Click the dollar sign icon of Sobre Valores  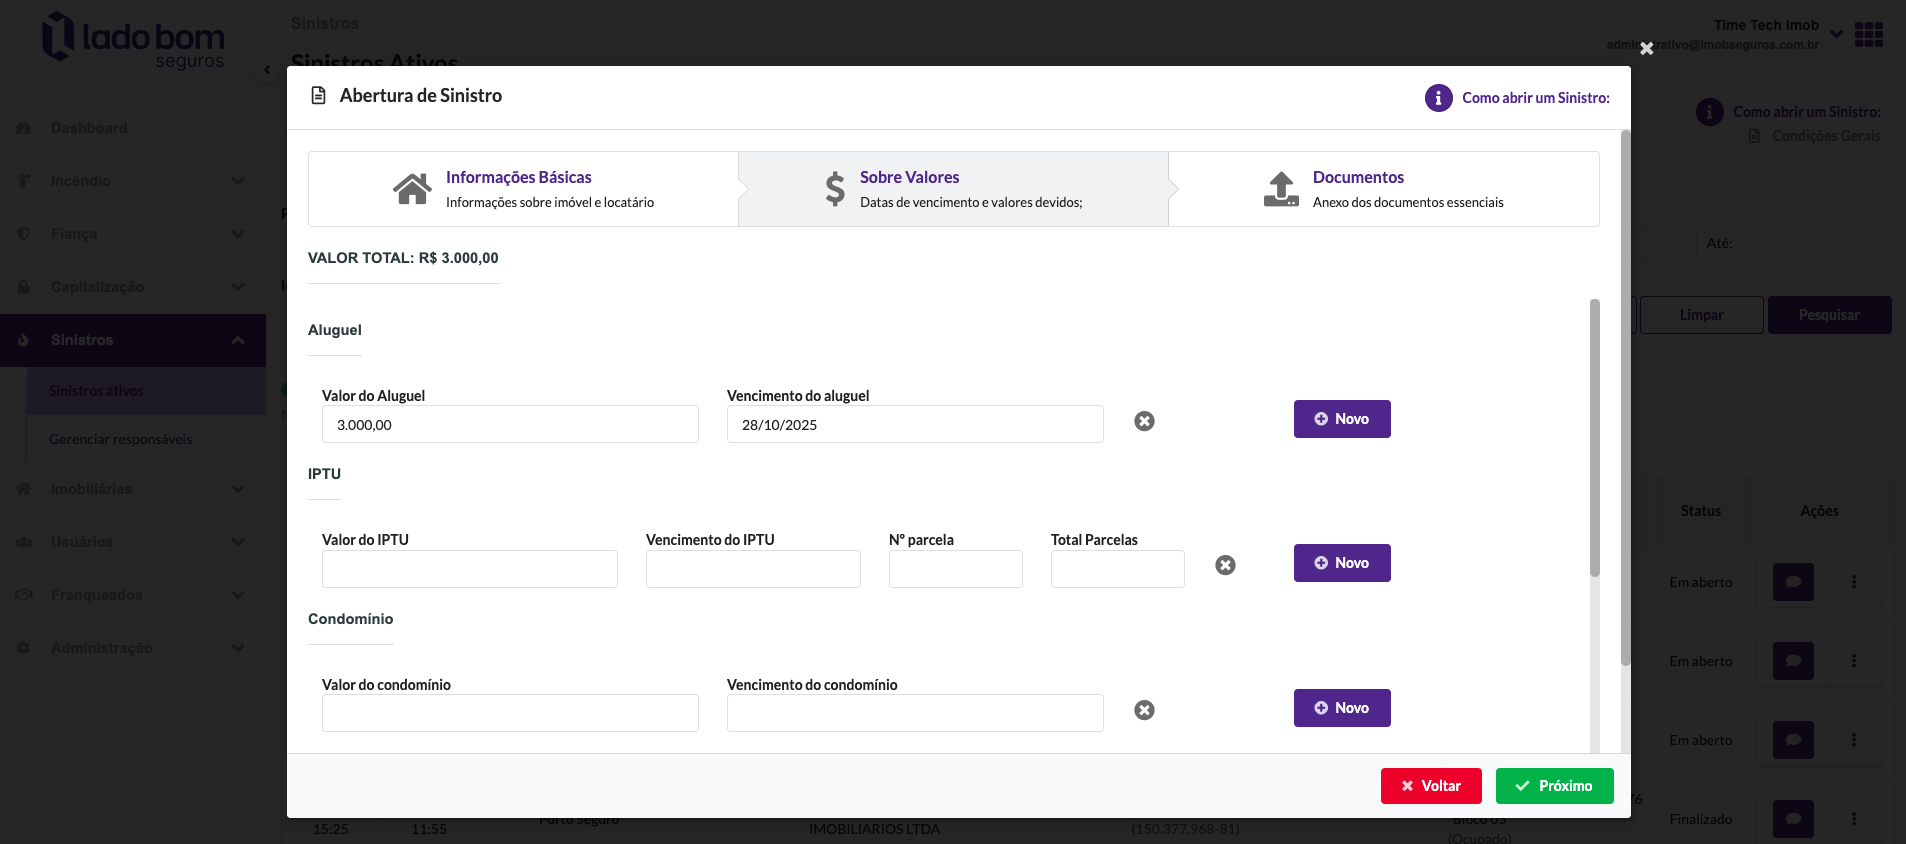[835, 188]
